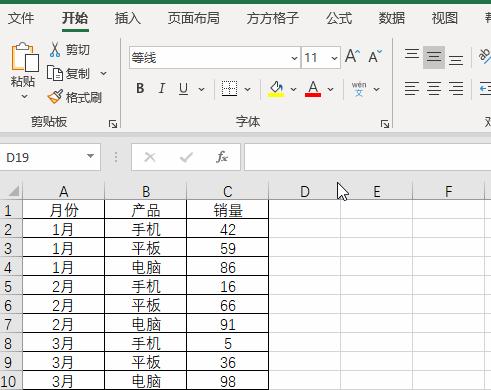Click the Cut (剪切) scissors icon
The height and width of the screenshot is (390, 491).
55,49
